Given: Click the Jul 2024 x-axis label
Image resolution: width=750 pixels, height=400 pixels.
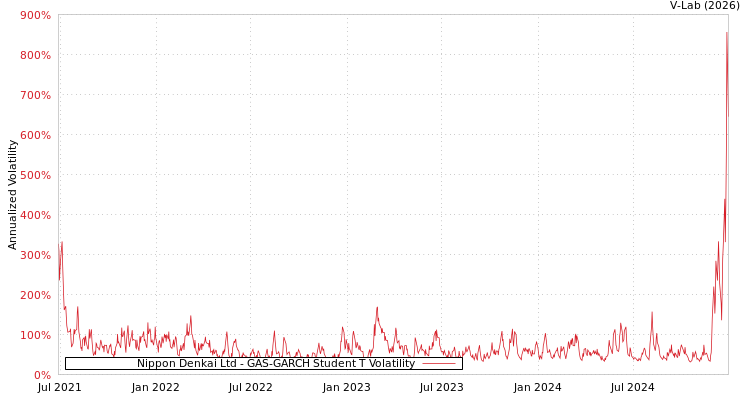Looking at the screenshot, I should click(x=632, y=388).
